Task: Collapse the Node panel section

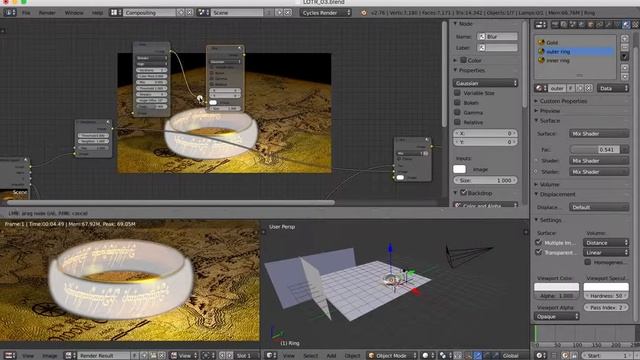Action: pyautogui.click(x=456, y=24)
